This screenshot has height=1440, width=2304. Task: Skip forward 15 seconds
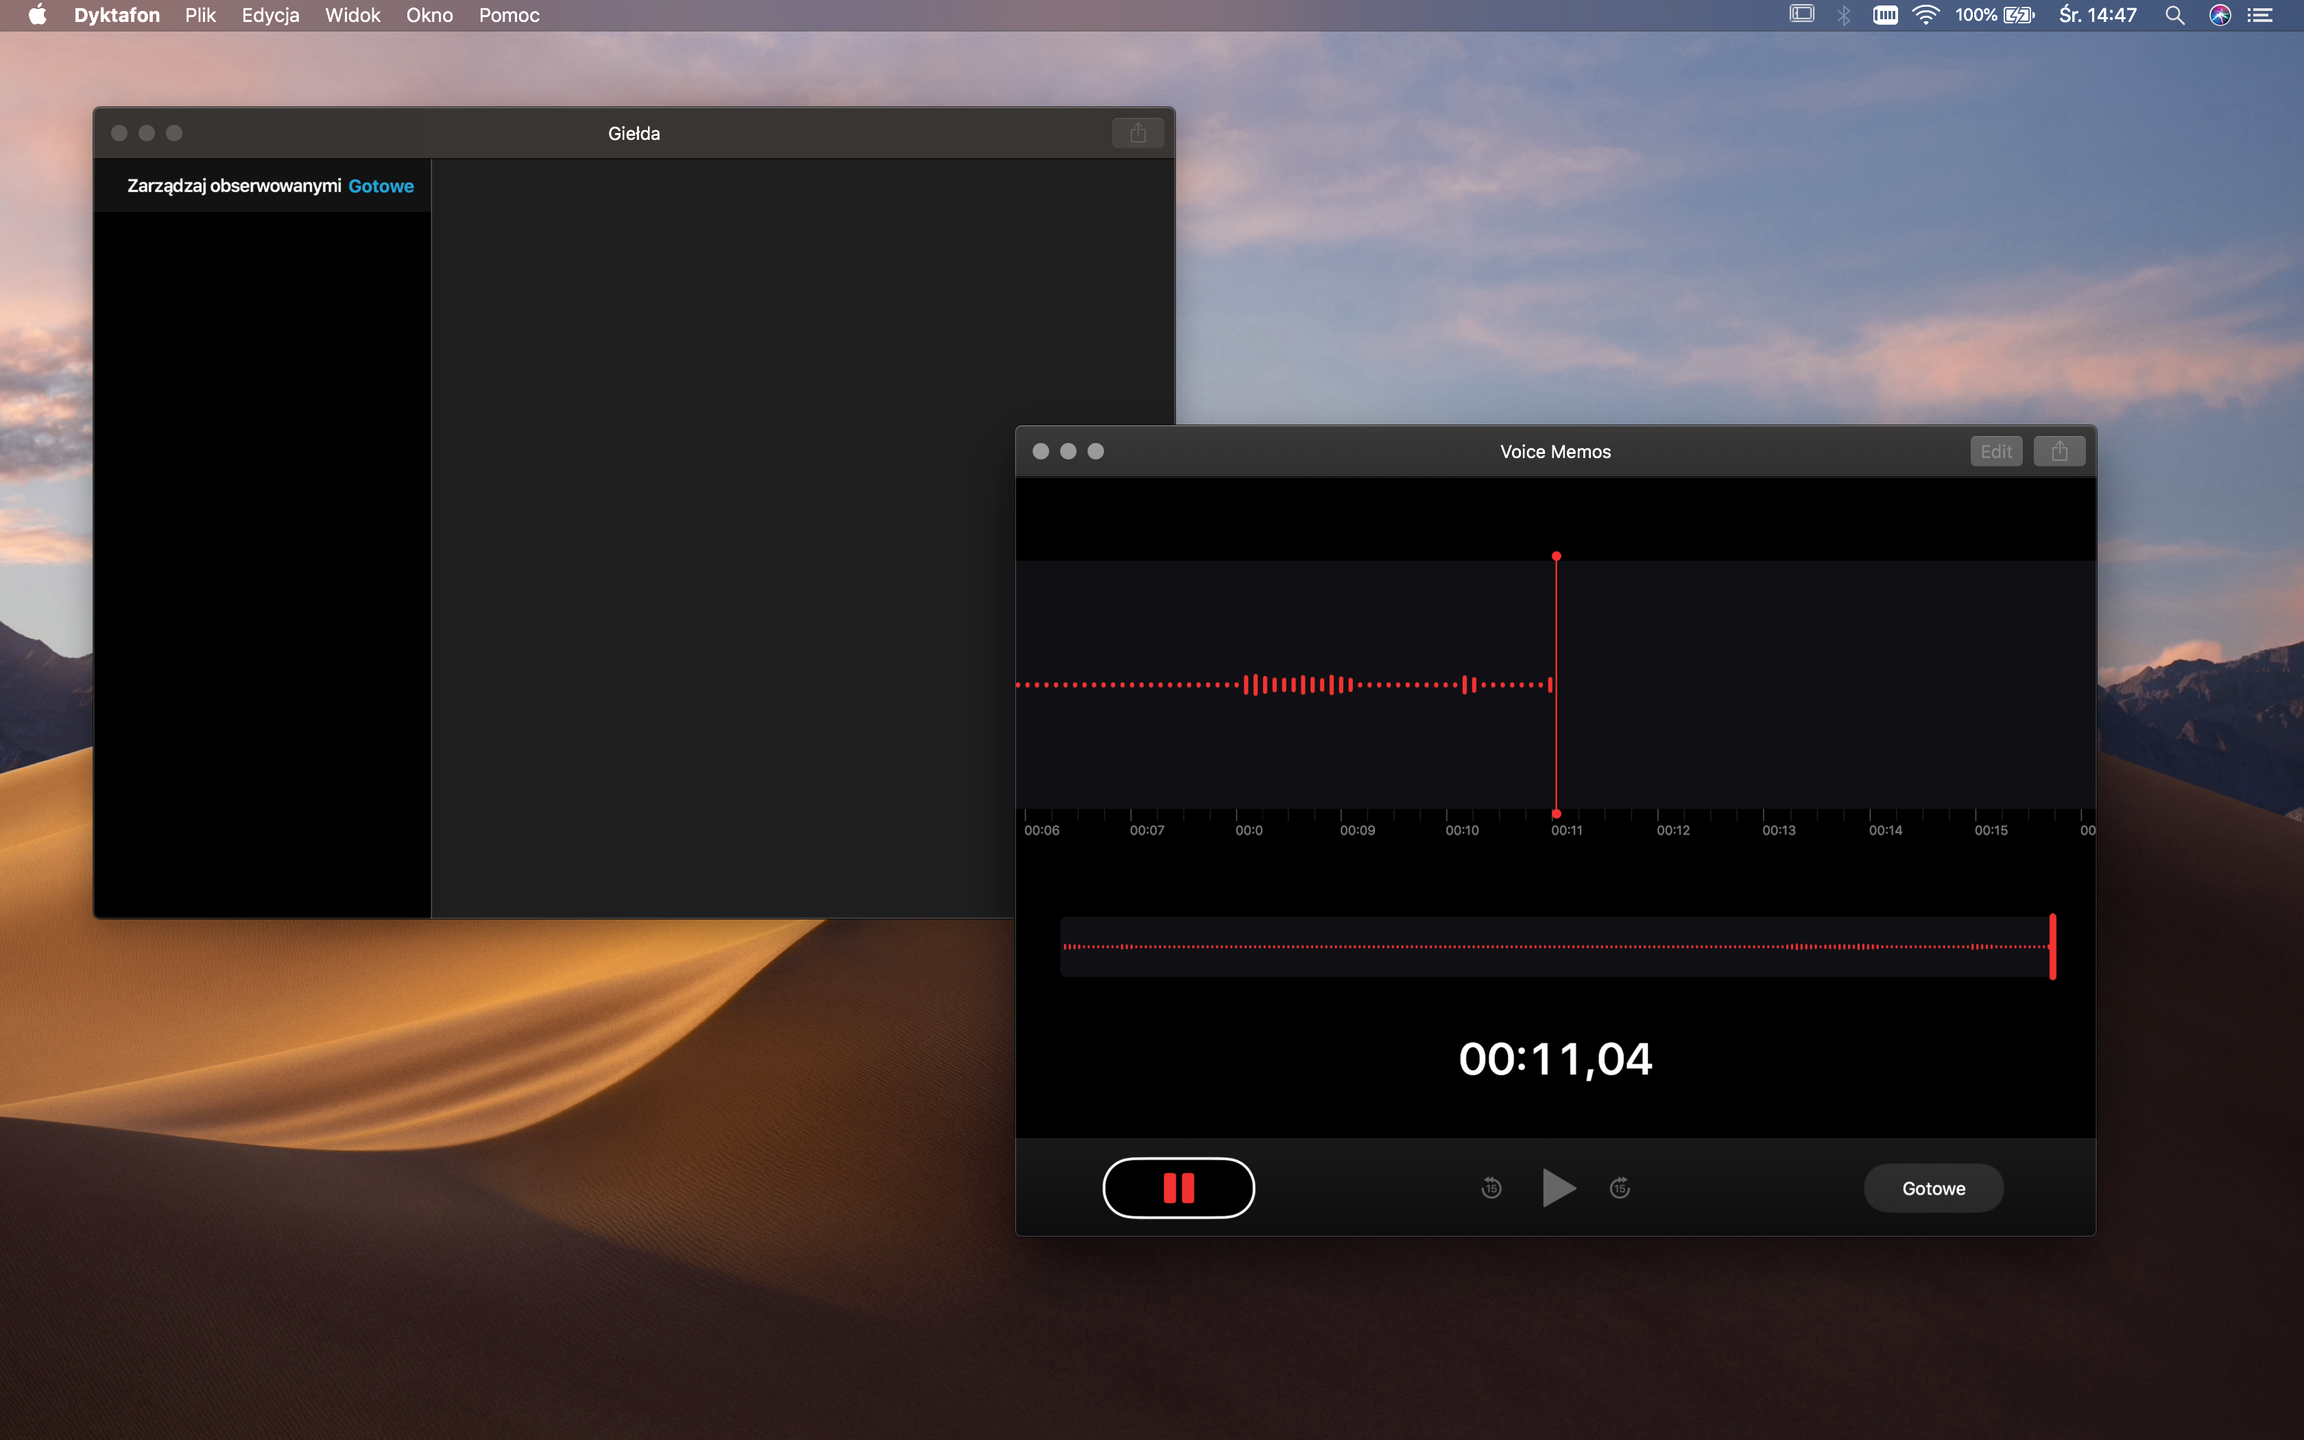1620,1188
